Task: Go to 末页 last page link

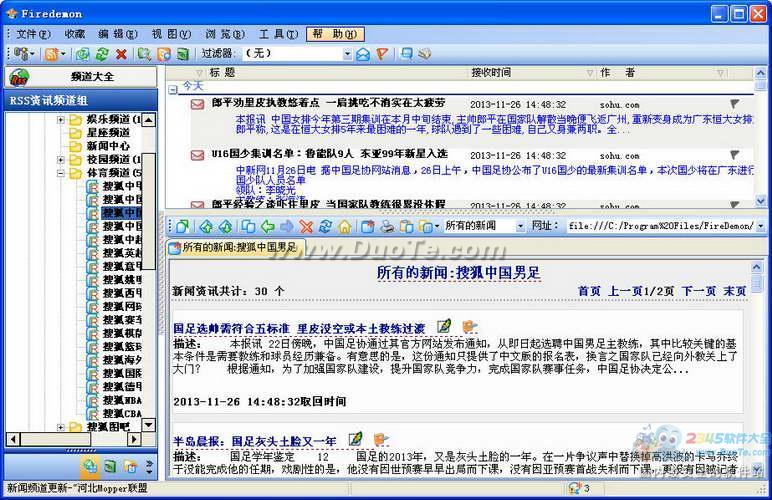Action: (x=735, y=291)
